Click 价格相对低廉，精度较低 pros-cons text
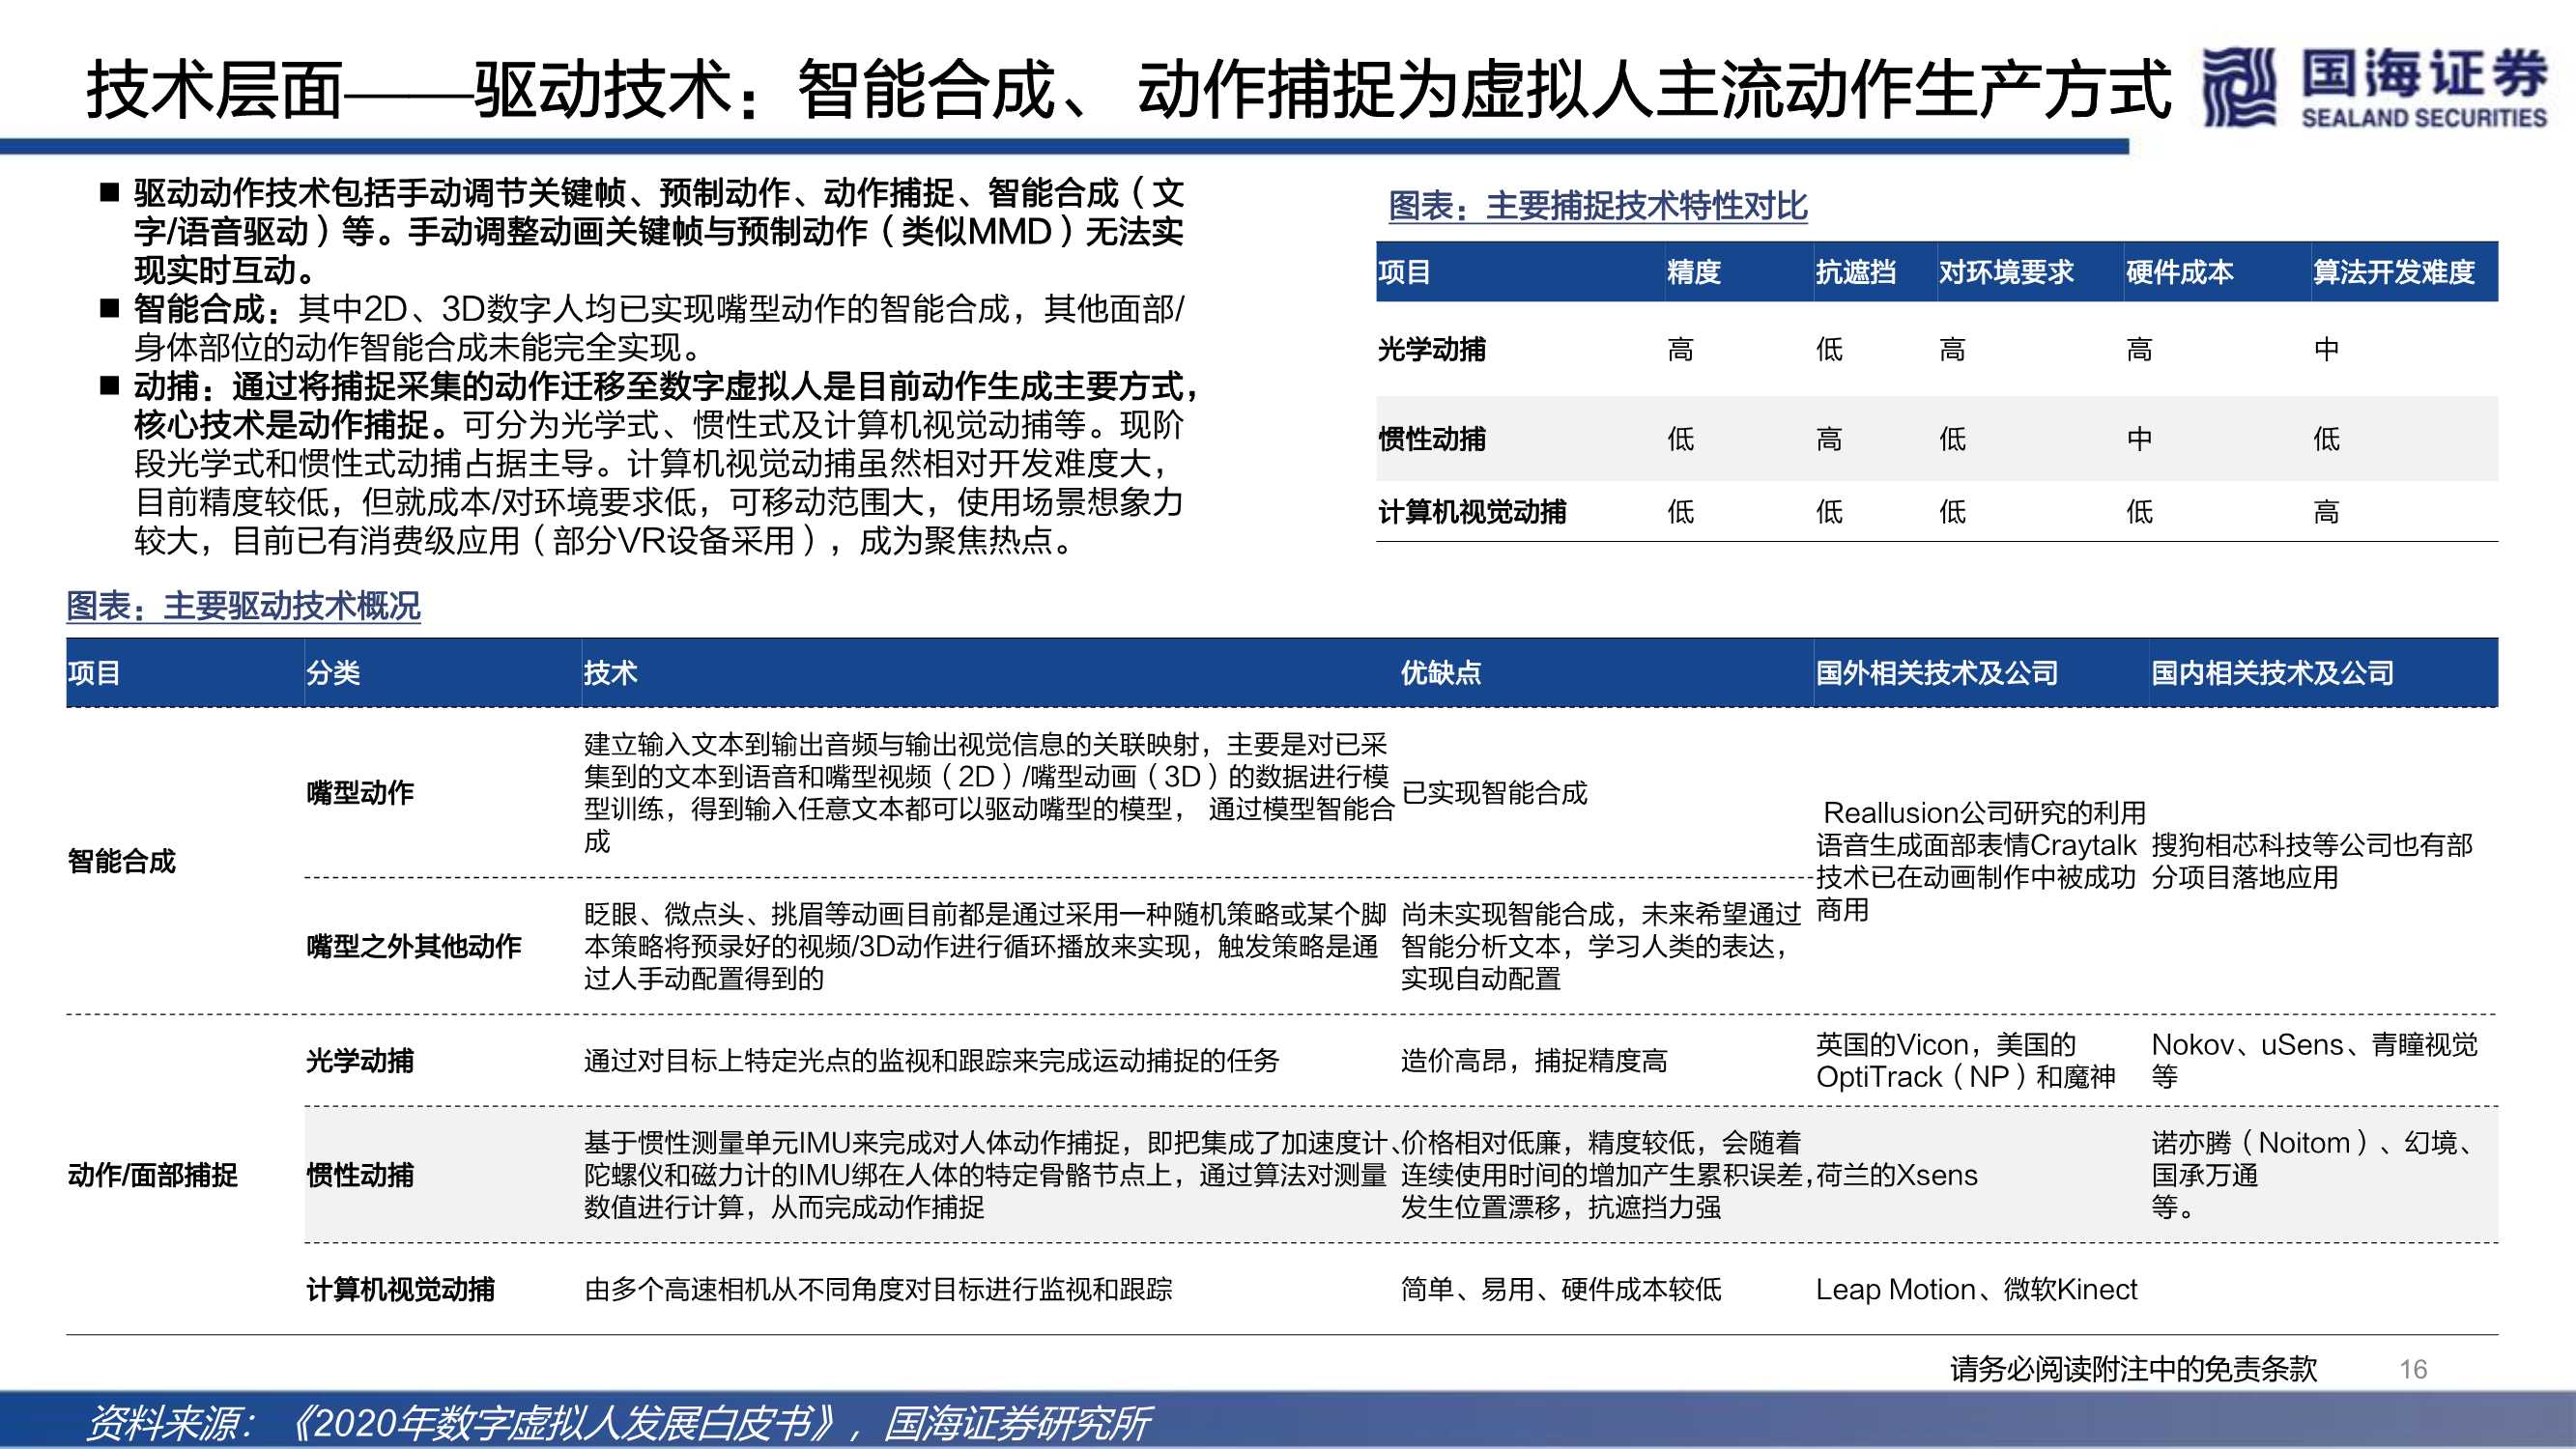 [1606, 1175]
